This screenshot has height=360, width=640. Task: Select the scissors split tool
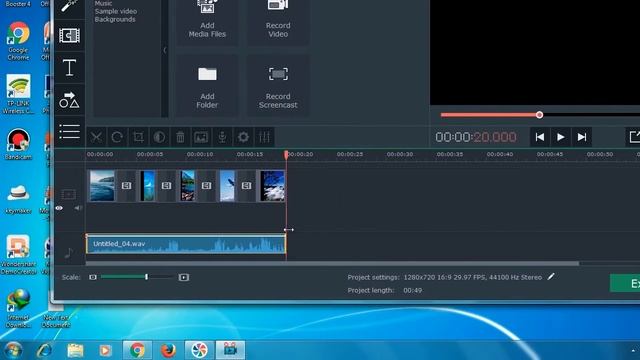point(96,137)
